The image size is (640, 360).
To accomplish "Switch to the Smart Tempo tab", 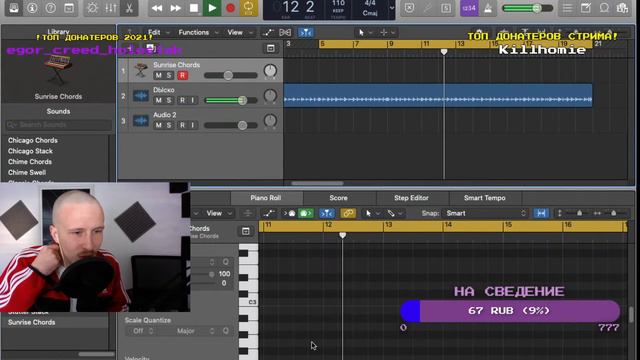I will pyautogui.click(x=484, y=198).
